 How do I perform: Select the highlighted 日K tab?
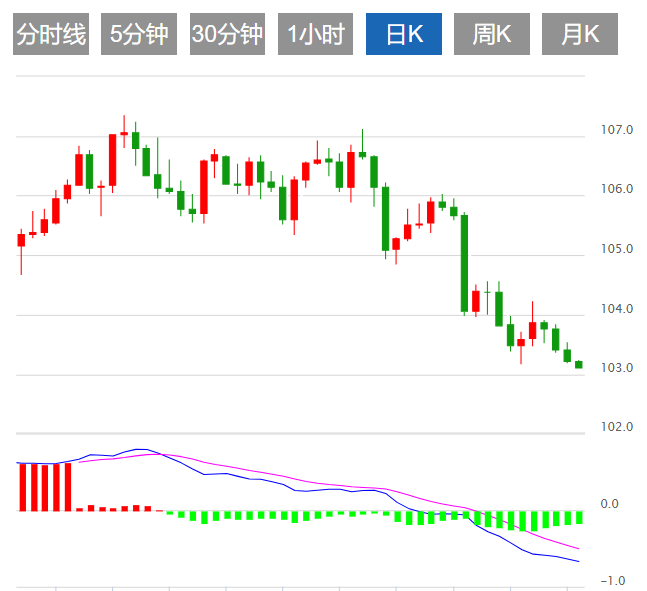(x=404, y=35)
